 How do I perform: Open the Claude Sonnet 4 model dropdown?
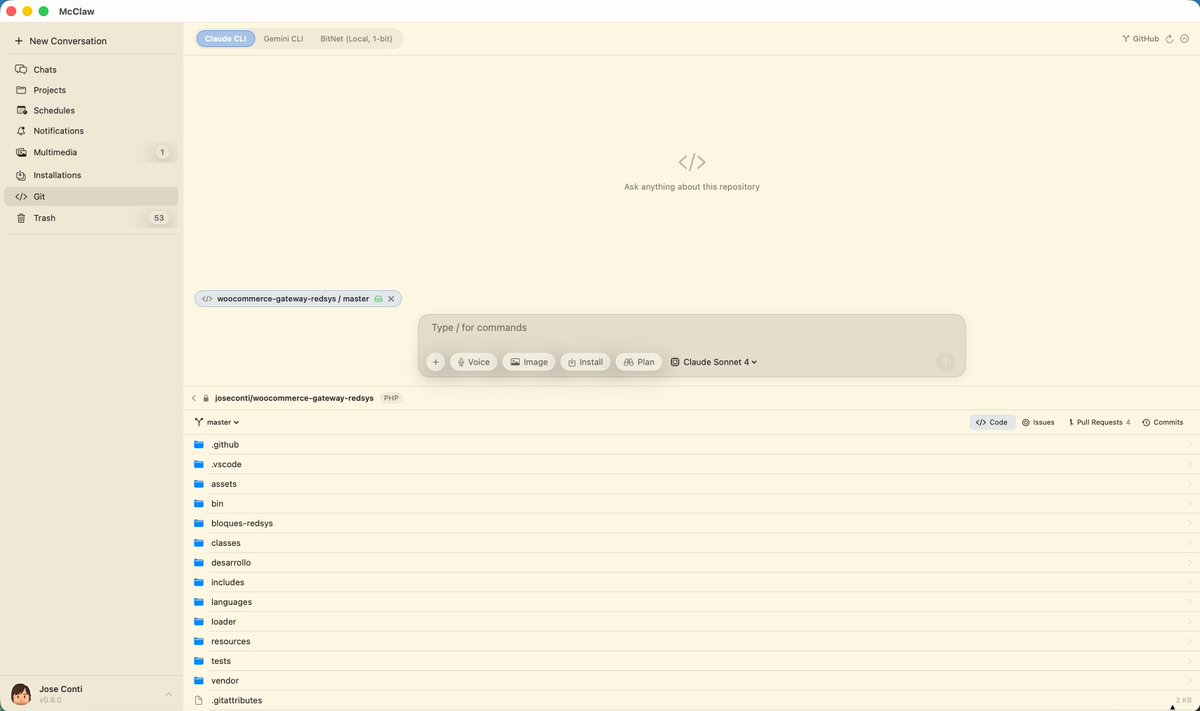coord(714,362)
